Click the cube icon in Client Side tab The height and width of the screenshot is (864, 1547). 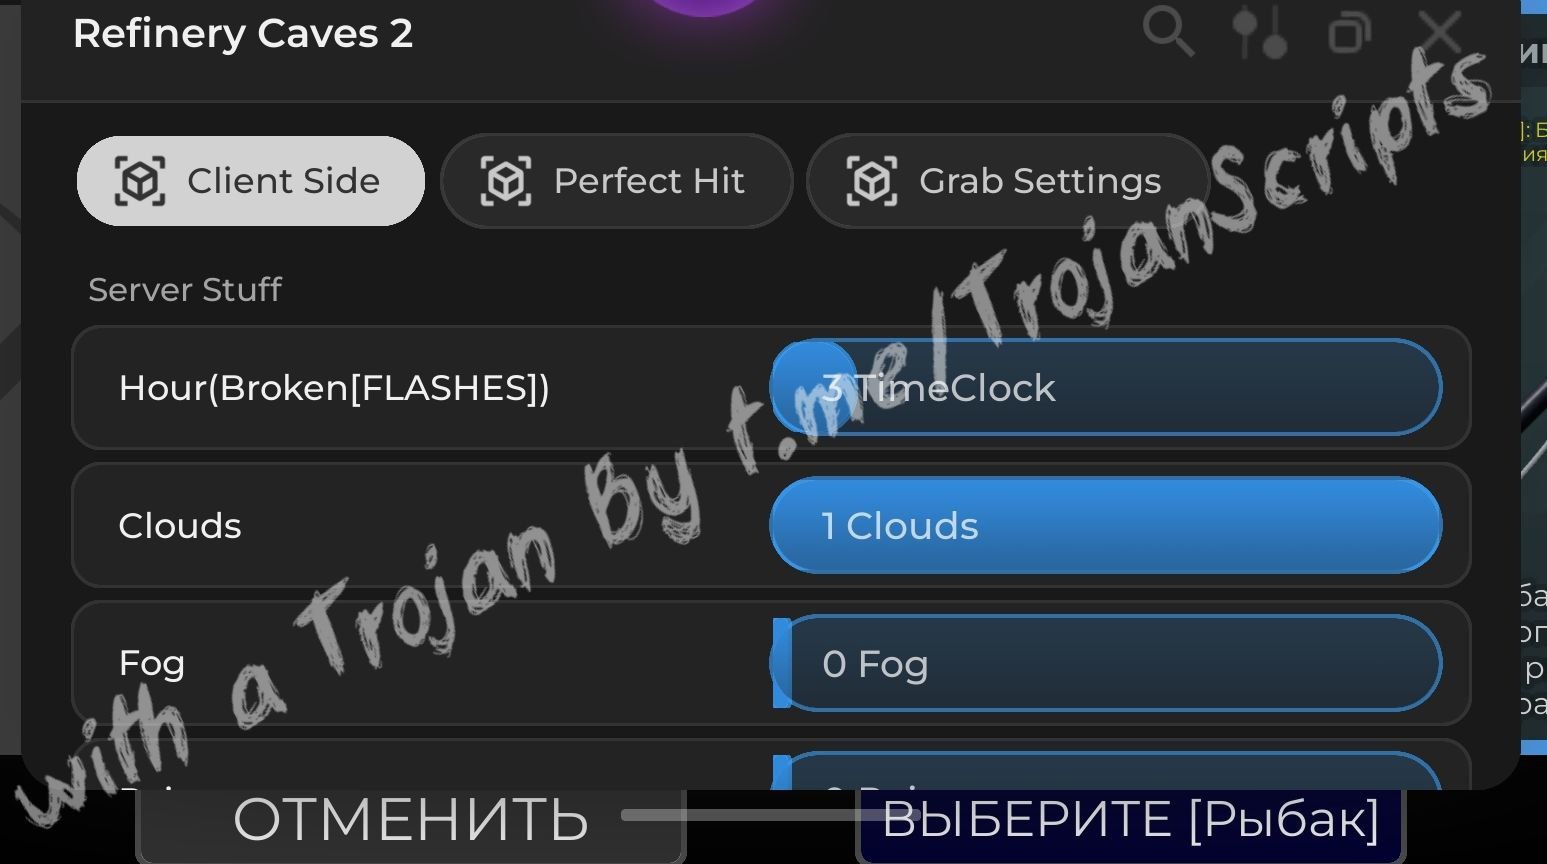point(140,181)
